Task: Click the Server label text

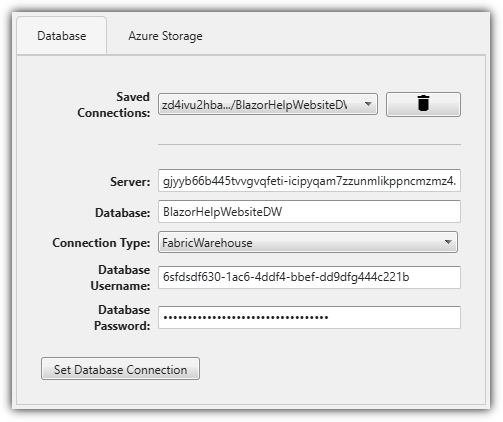Action: 130,182
